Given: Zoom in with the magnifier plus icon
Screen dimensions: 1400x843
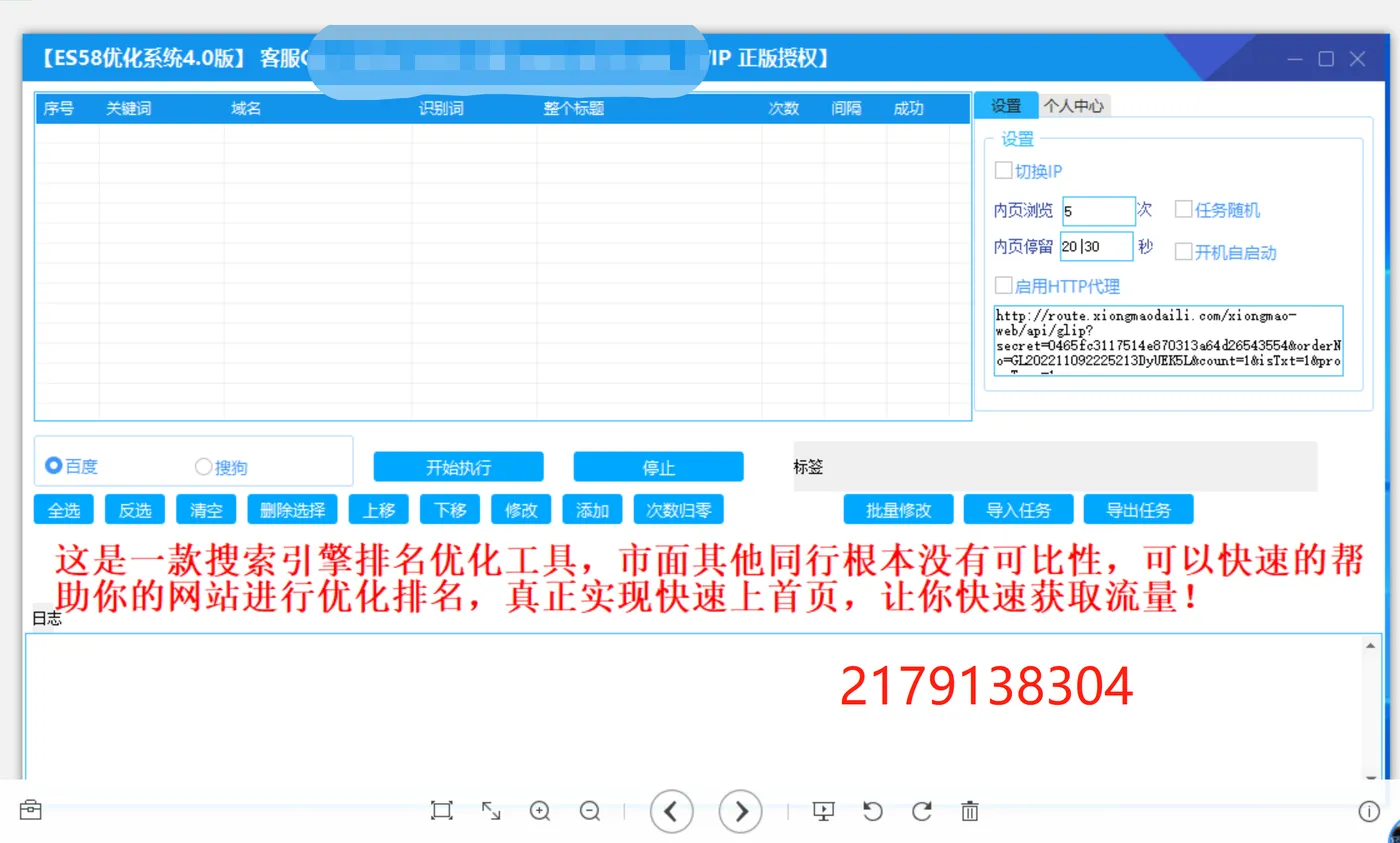Looking at the screenshot, I should (540, 810).
